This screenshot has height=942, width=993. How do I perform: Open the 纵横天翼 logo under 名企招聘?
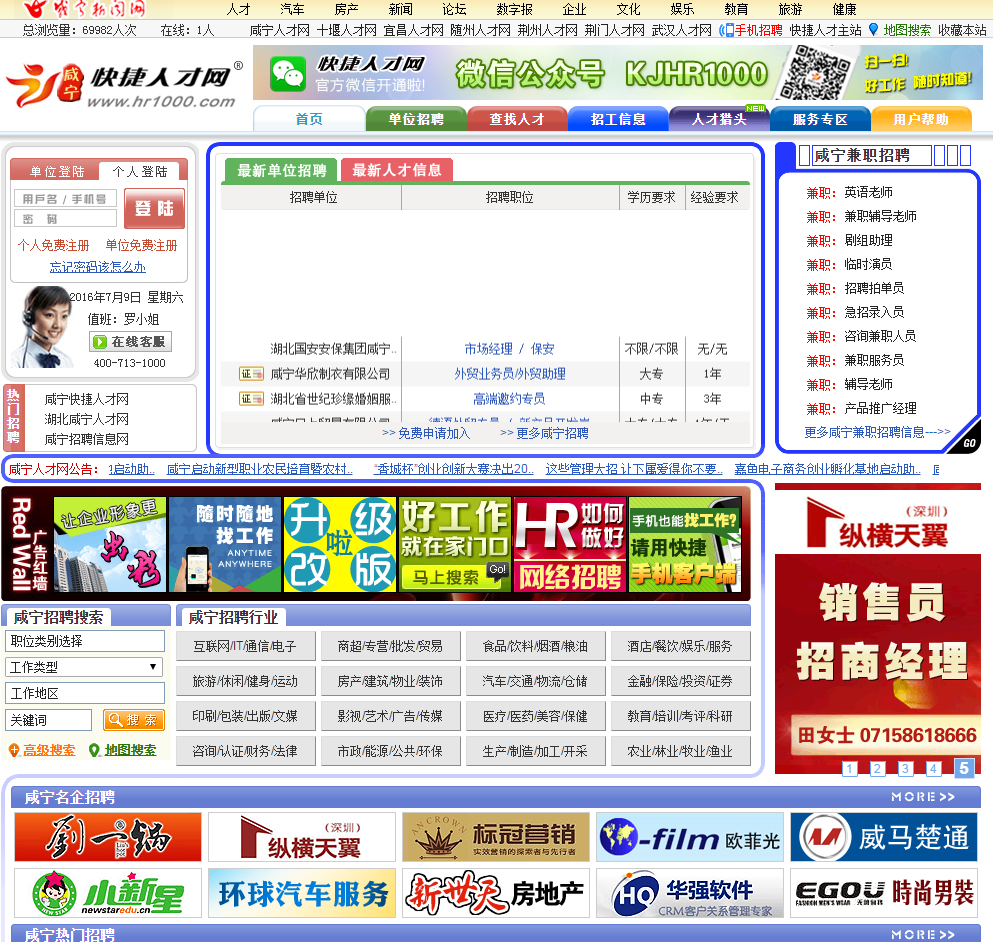(x=301, y=837)
